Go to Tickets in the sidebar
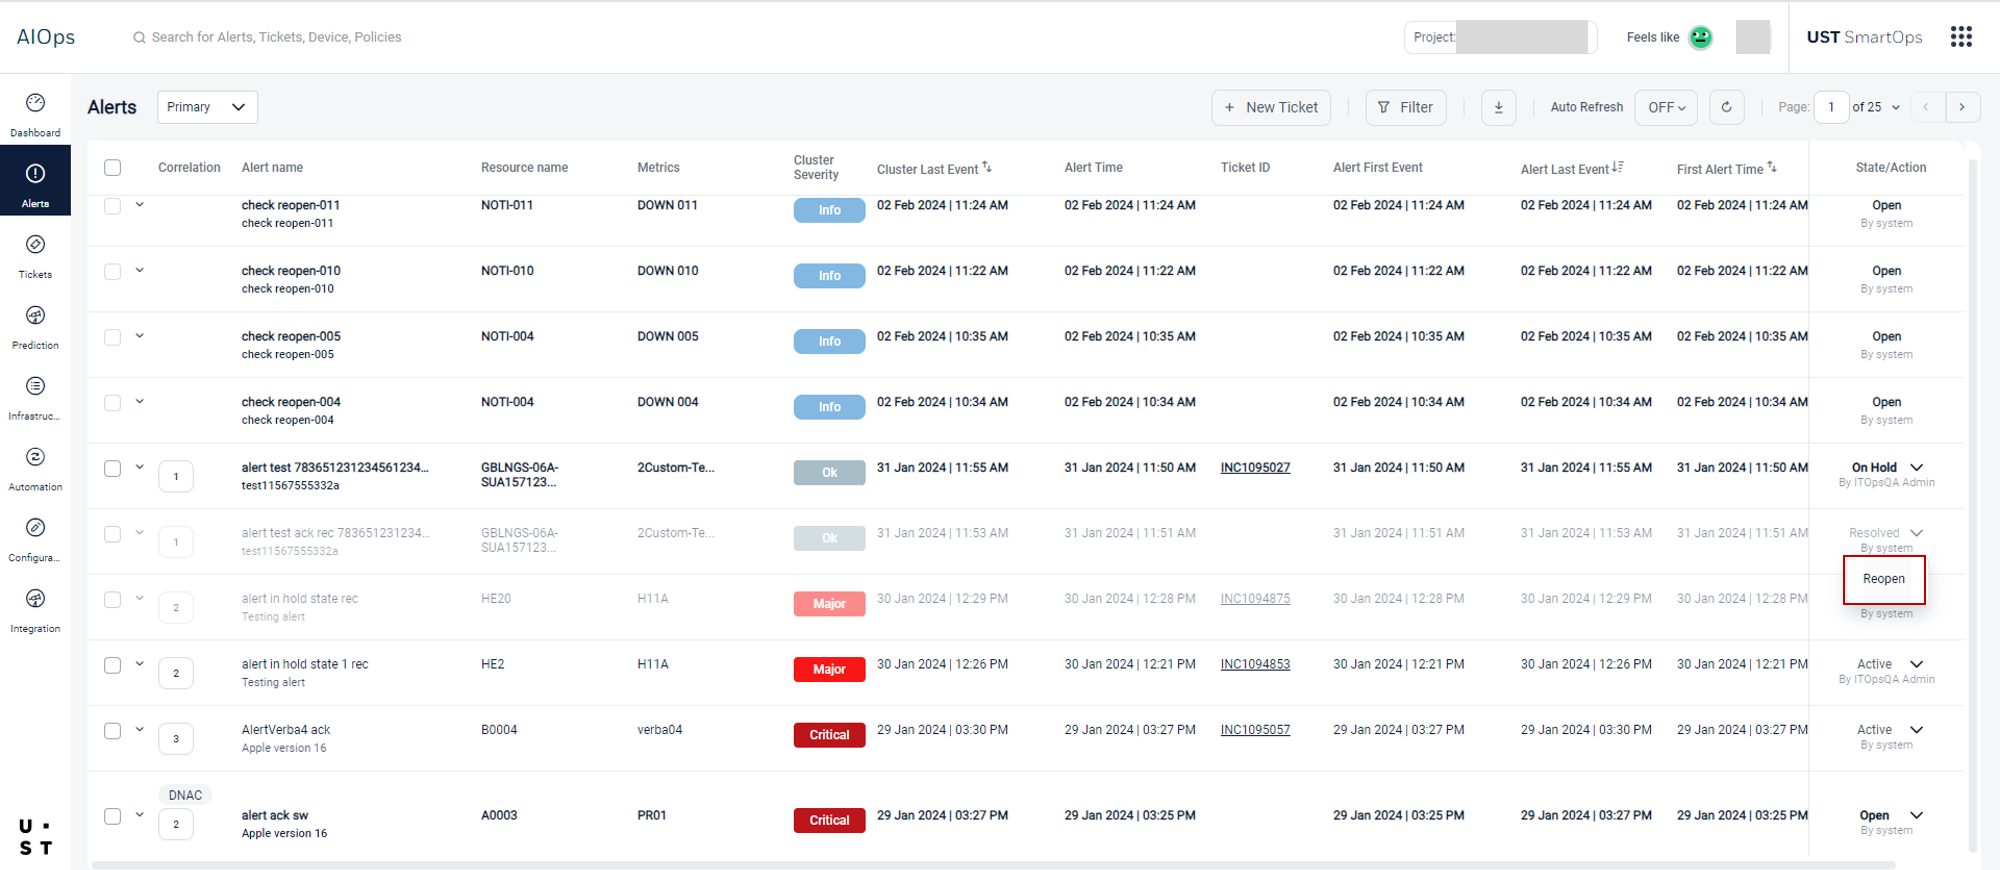This screenshot has height=870, width=2000. coord(35,246)
